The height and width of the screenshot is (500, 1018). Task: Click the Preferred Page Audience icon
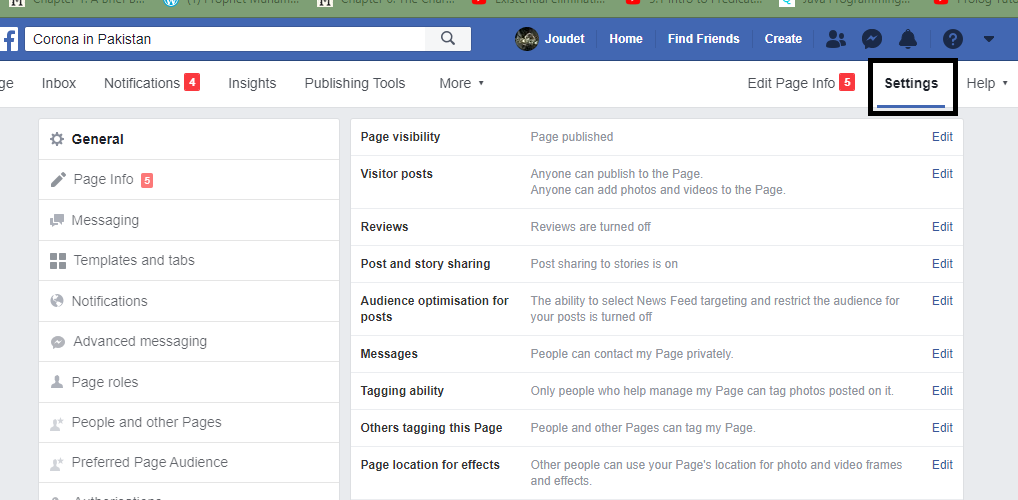point(57,464)
